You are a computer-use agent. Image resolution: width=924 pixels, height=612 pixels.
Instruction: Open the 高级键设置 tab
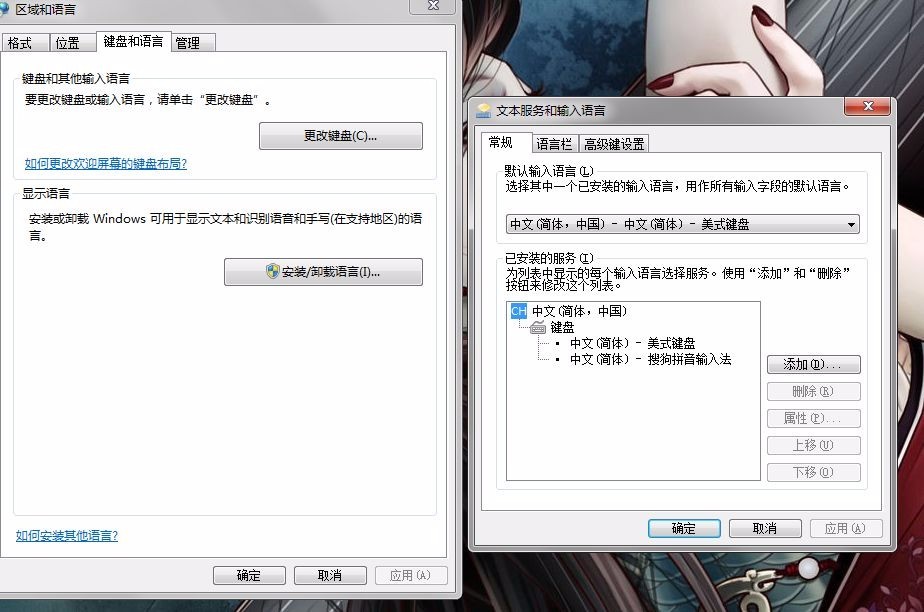point(614,144)
